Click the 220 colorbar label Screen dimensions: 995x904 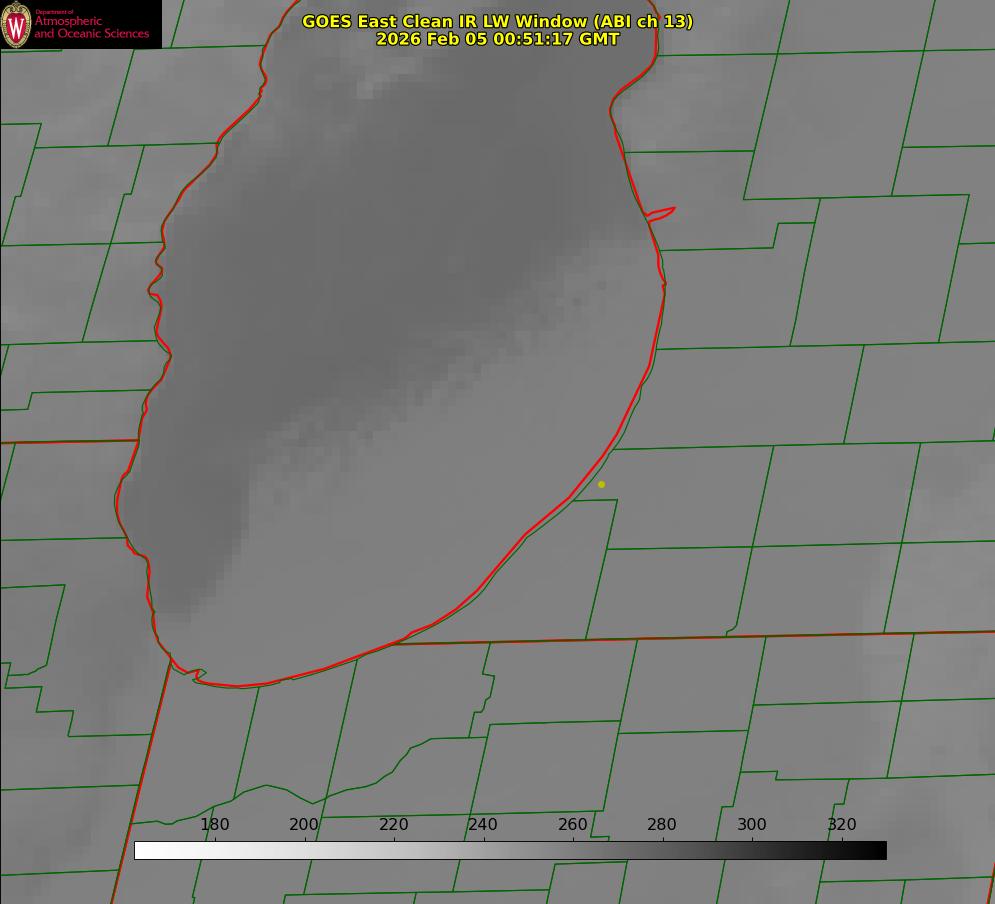click(x=393, y=824)
